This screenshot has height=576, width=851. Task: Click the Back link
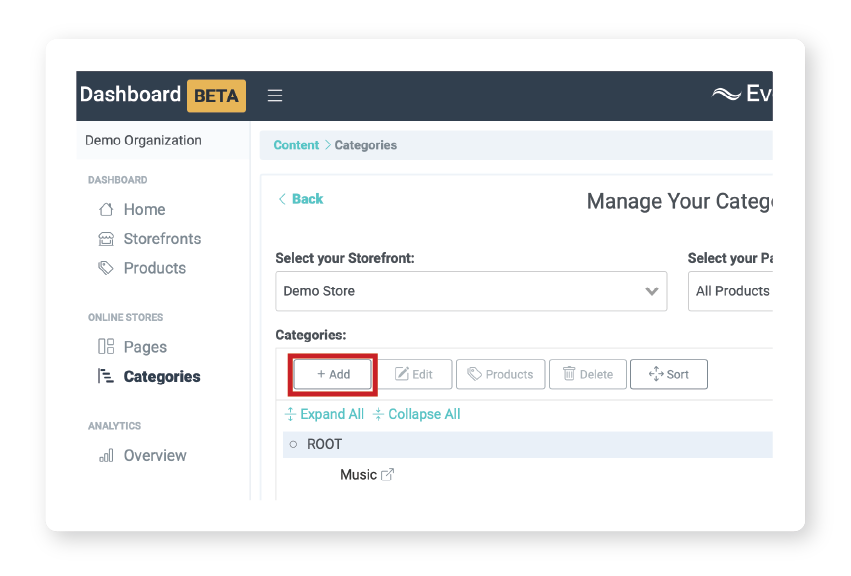tap(300, 199)
